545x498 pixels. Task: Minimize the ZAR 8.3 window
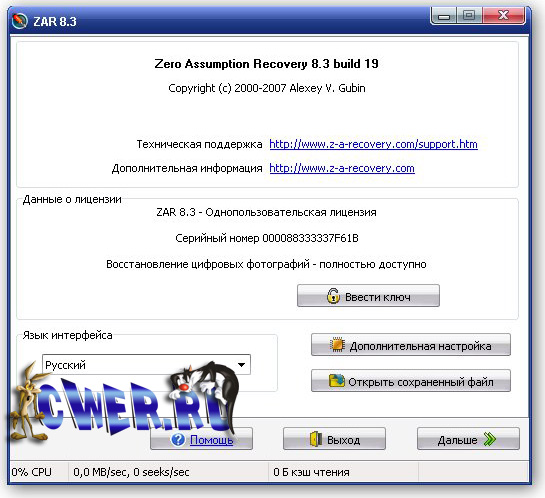pos(444,16)
